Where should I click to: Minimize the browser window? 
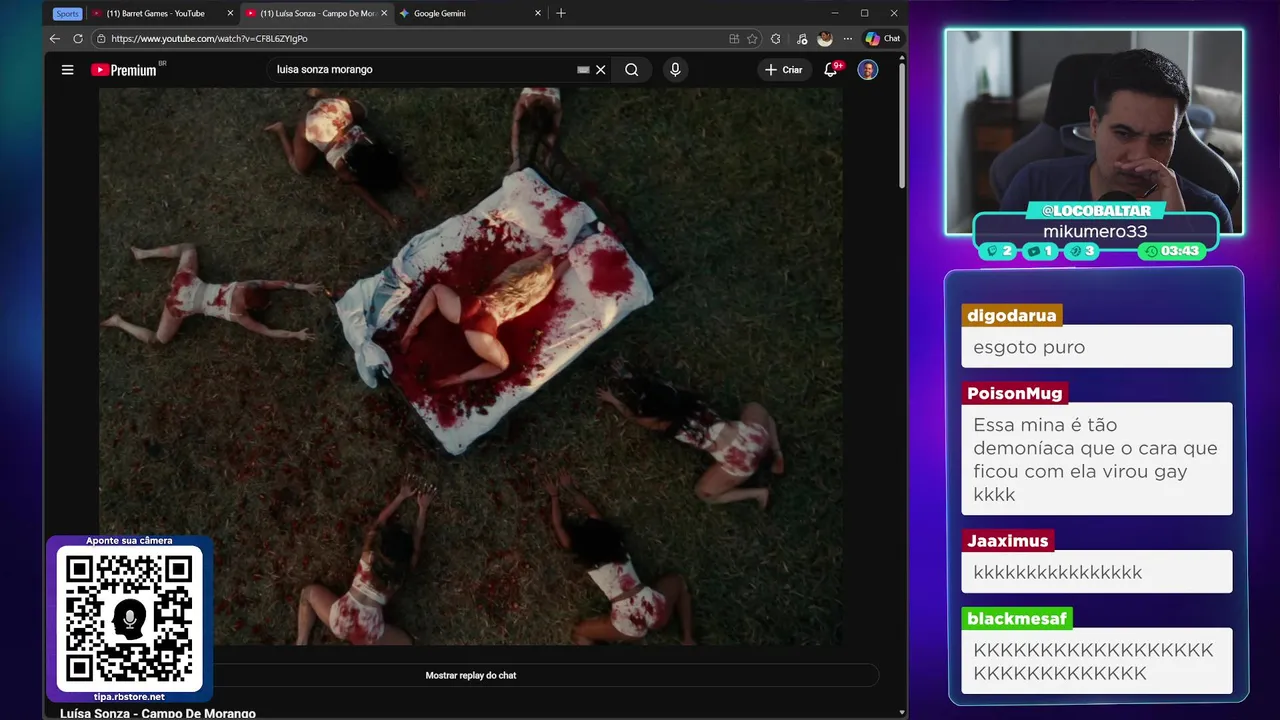point(835,13)
